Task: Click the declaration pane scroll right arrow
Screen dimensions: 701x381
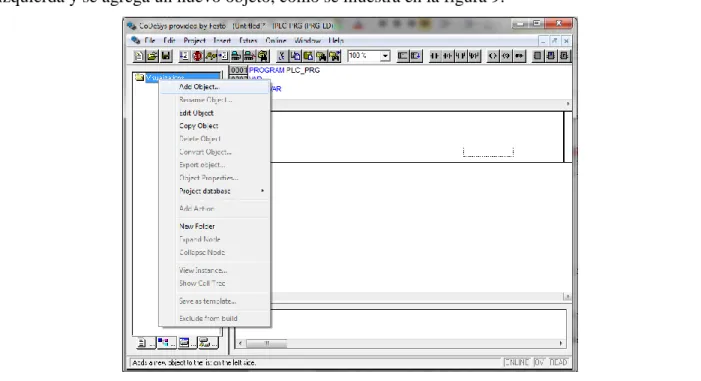Action: point(568,104)
